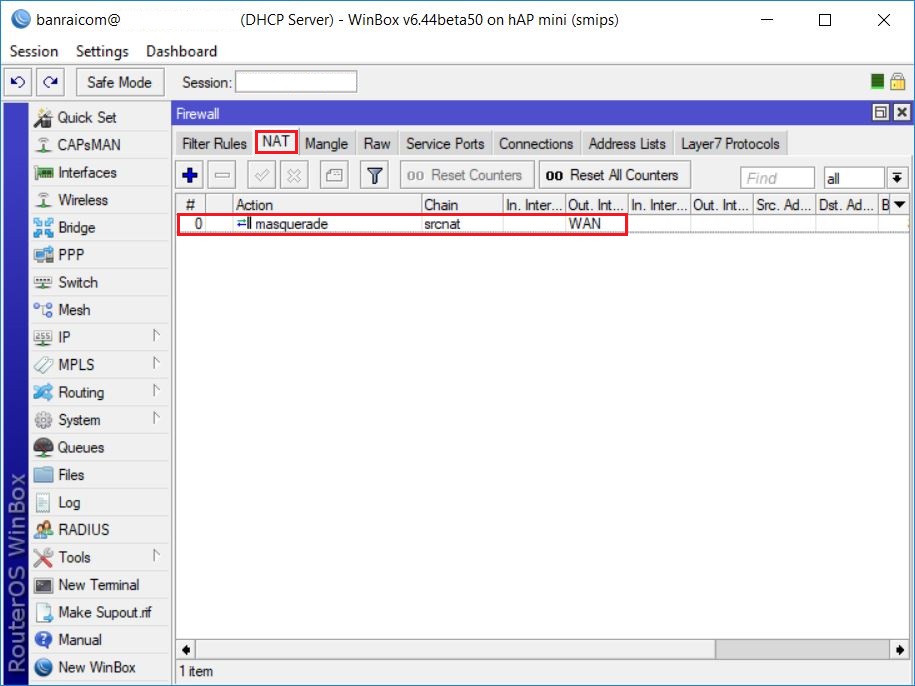This screenshot has height=686, width=915.
Task: Remove selected rule with minus icon
Action: [x=222, y=175]
